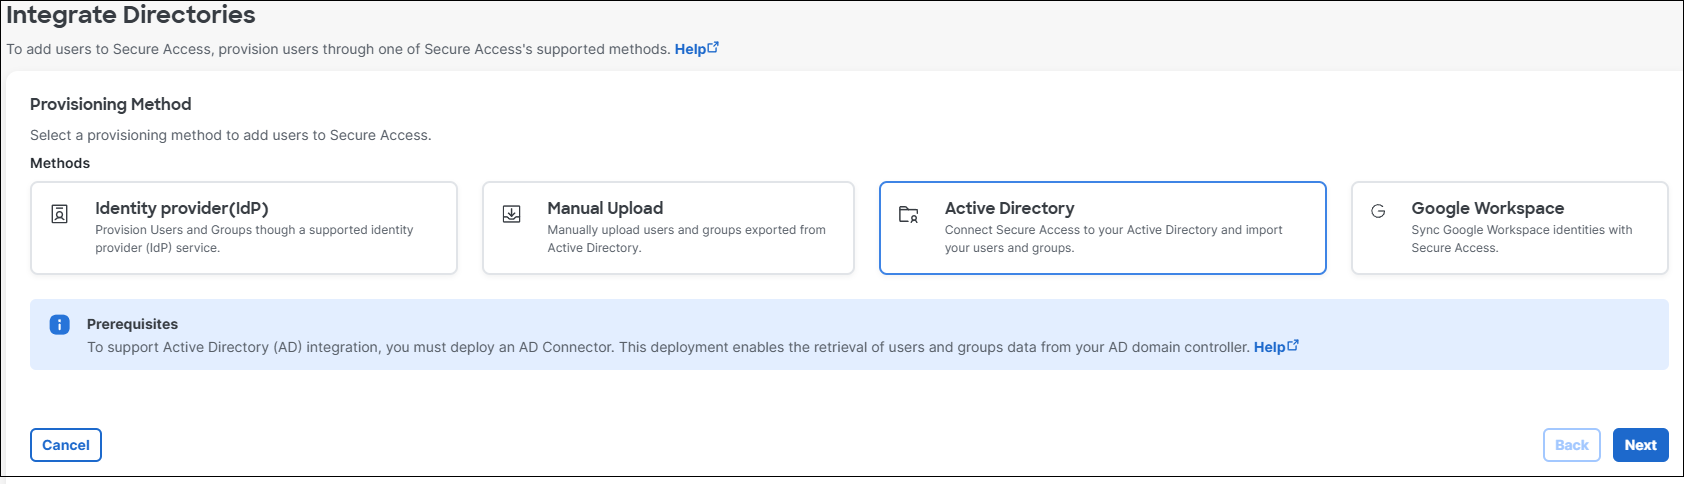1684x484 pixels.
Task: Click the Google Workspace G icon
Action: pos(1378,211)
